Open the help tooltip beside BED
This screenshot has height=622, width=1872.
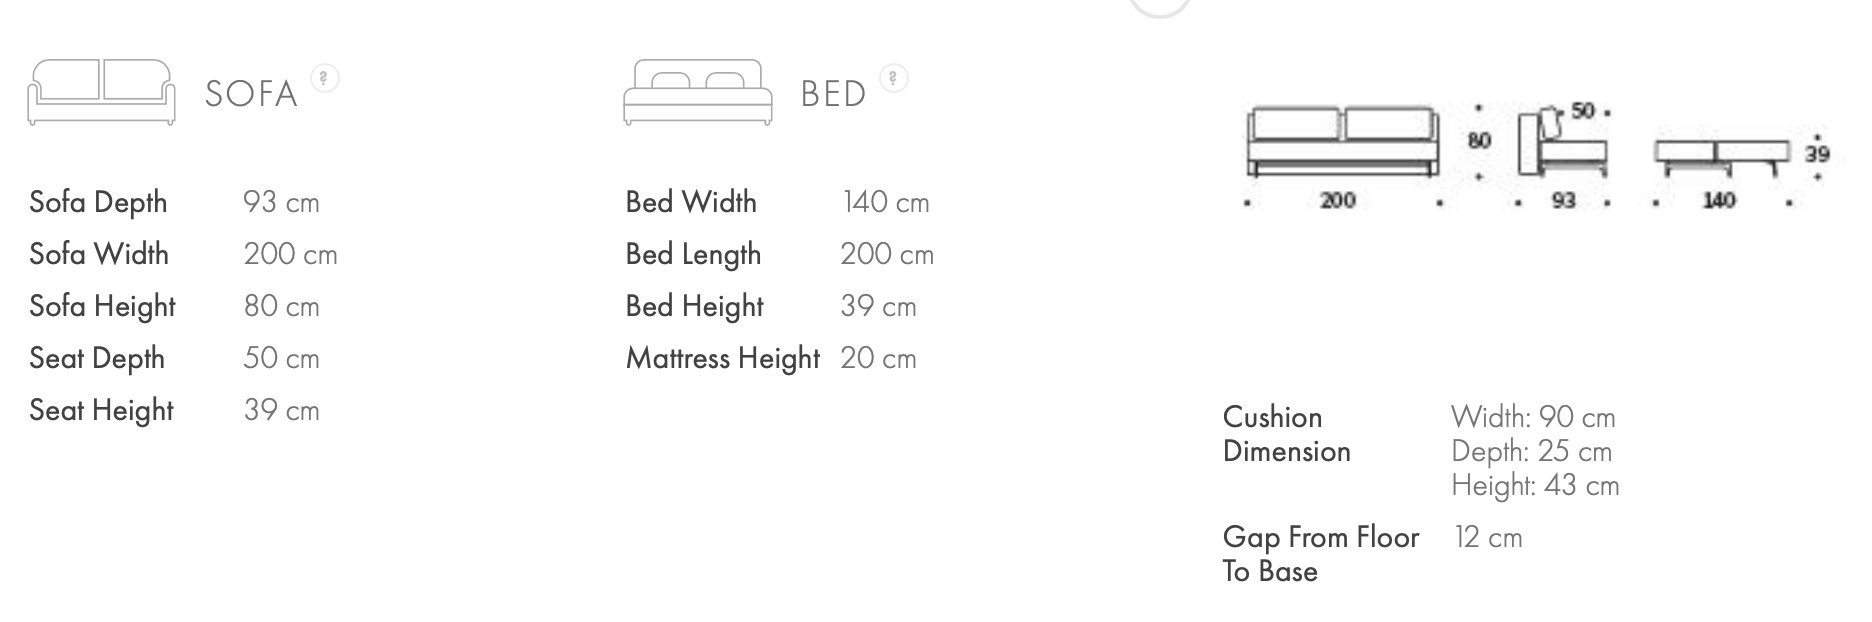coord(893,77)
